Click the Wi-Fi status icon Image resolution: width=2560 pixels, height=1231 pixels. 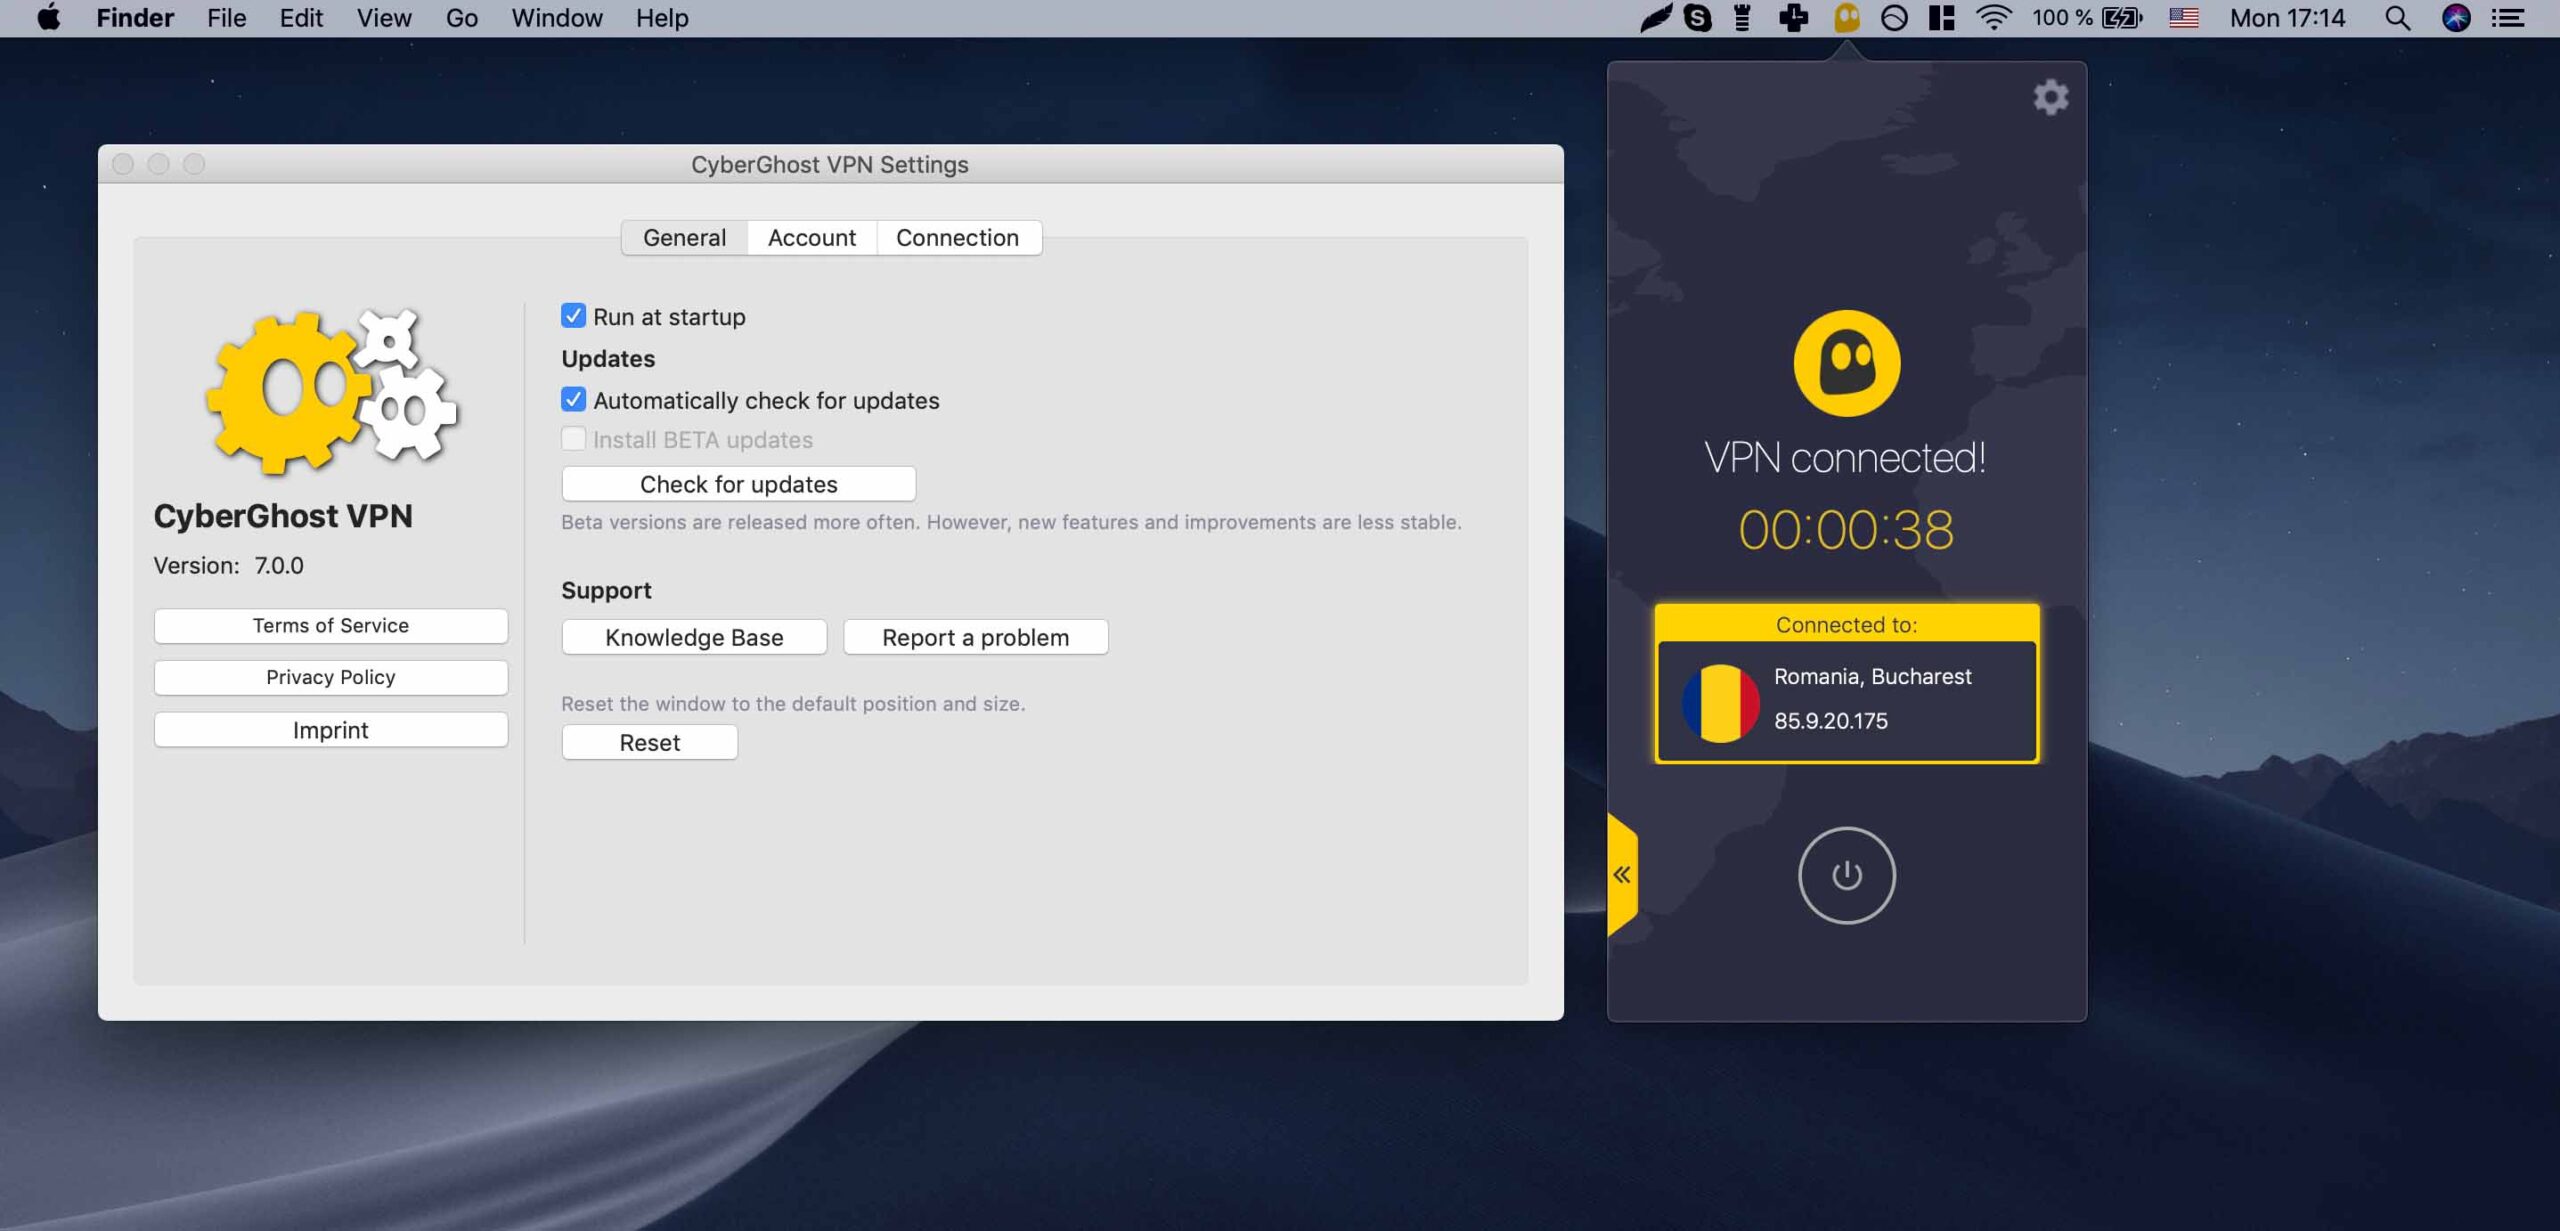1993,18
